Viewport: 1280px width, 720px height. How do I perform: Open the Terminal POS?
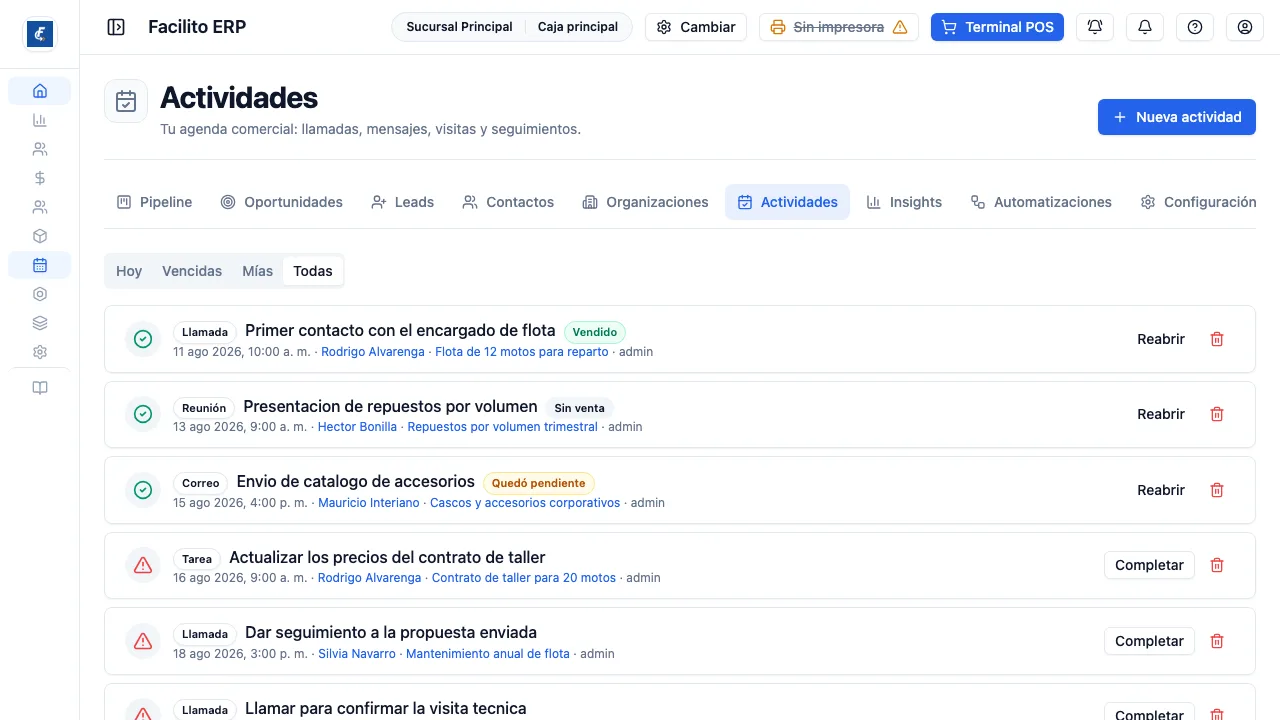click(x=997, y=27)
